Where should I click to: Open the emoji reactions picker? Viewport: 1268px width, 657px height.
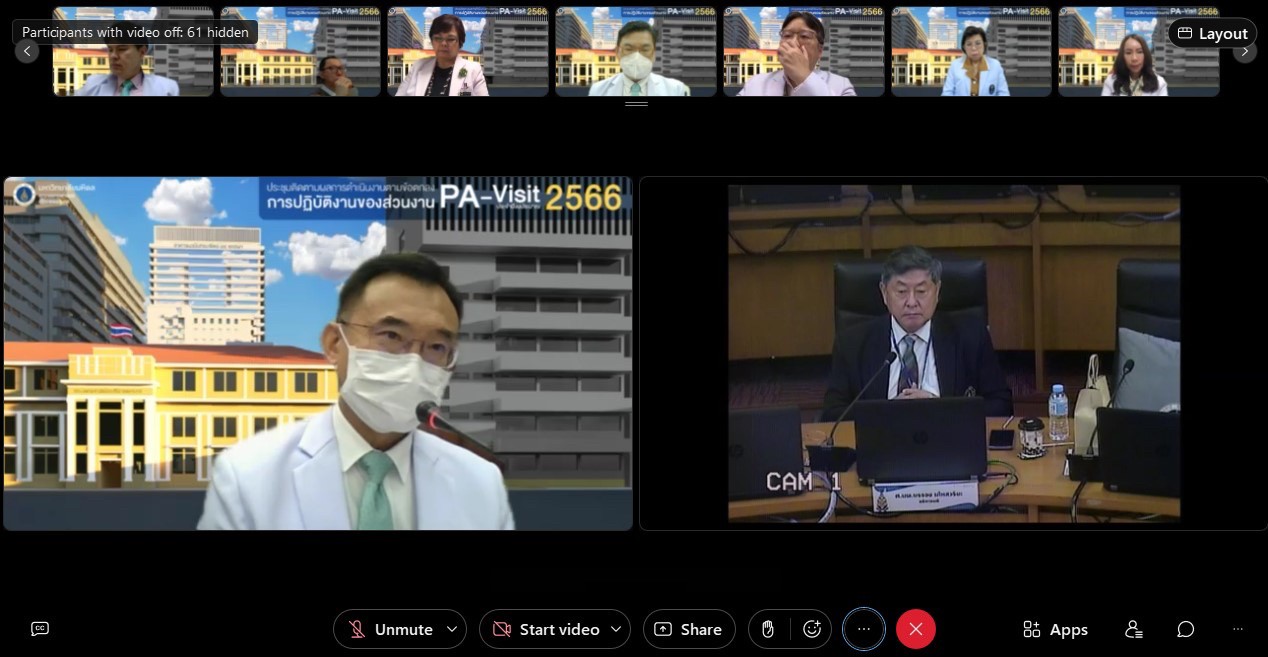(x=812, y=629)
